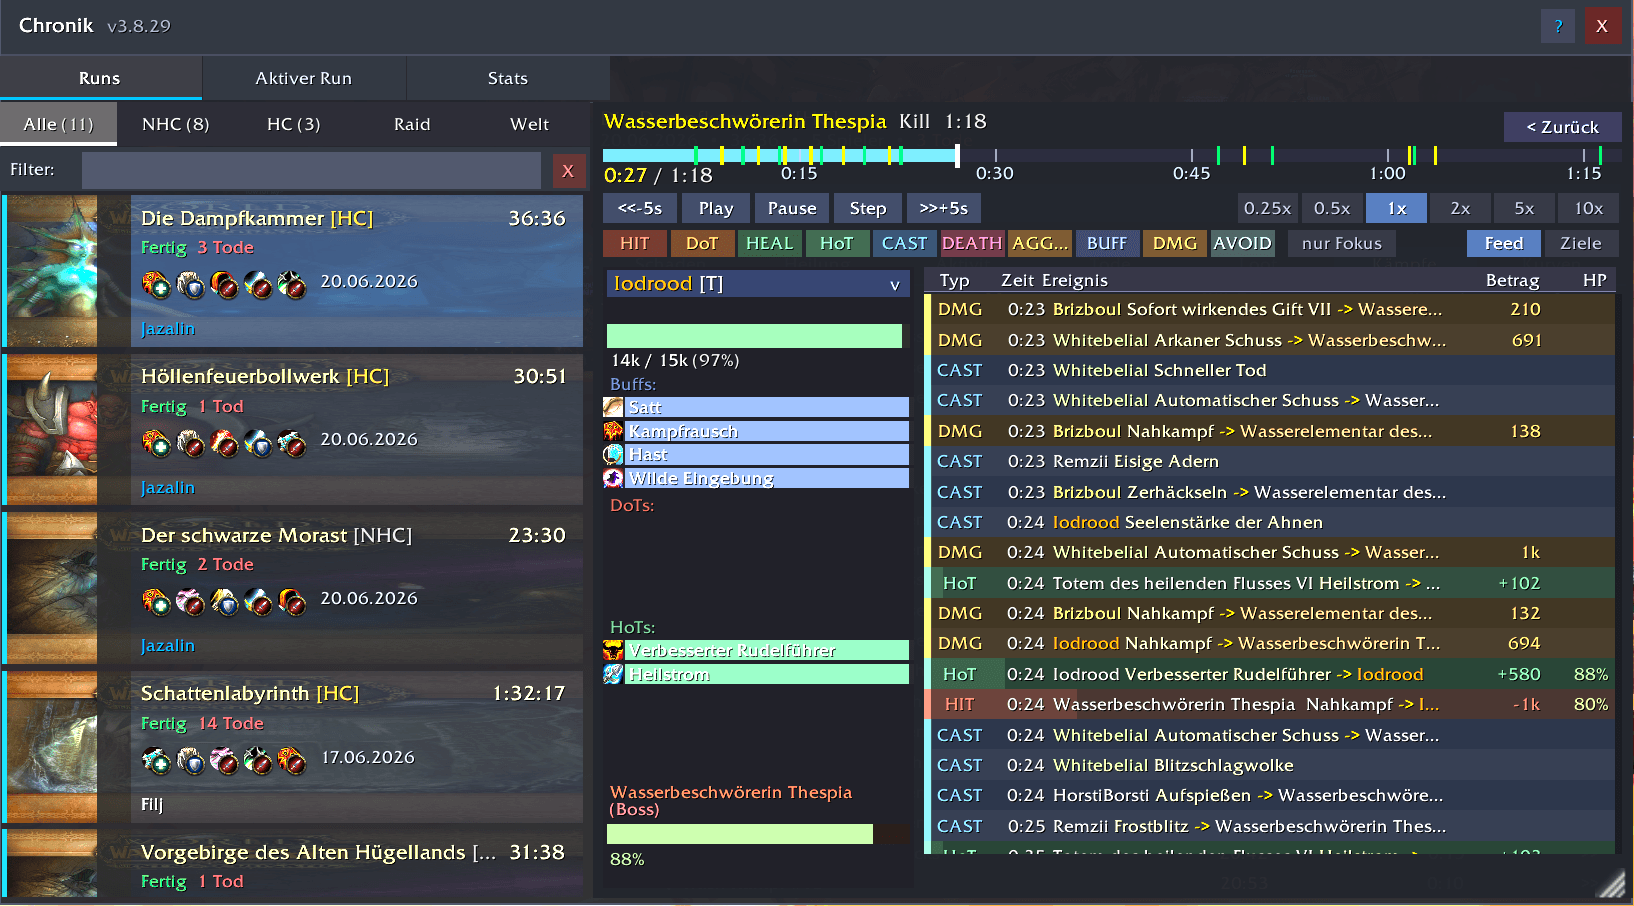
Task: Click the Play button
Action: click(716, 208)
